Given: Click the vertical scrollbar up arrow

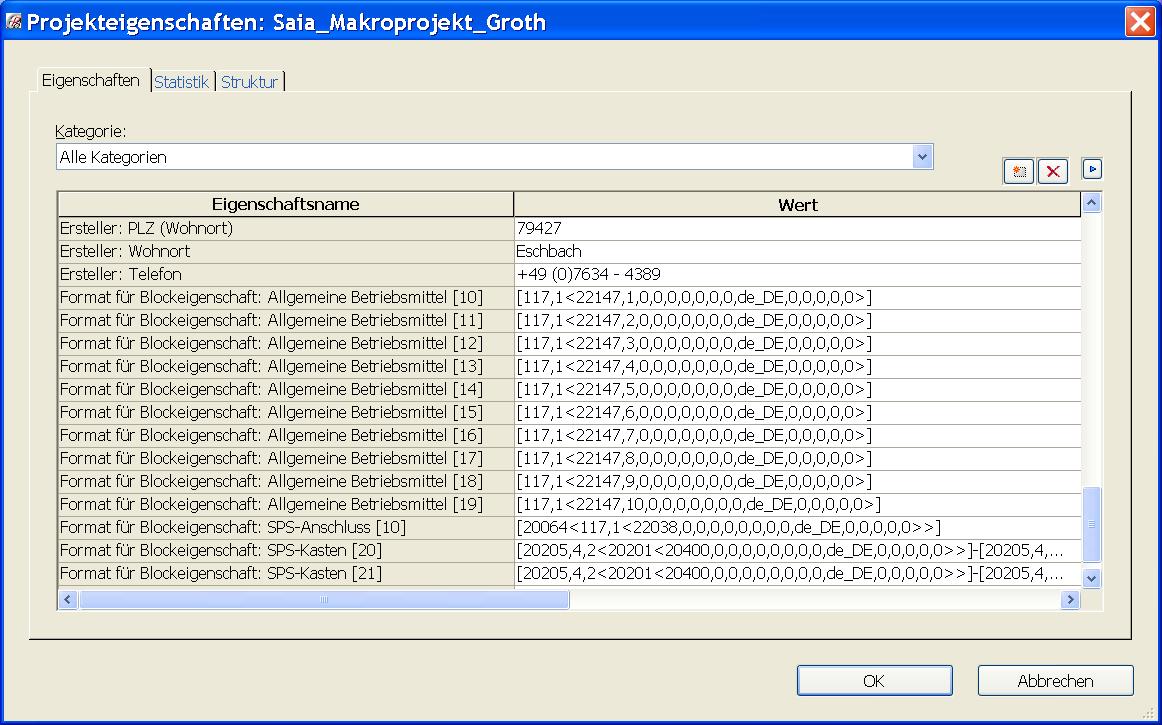Looking at the screenshot, I should pyautogui.click(x=1091, y=204).
